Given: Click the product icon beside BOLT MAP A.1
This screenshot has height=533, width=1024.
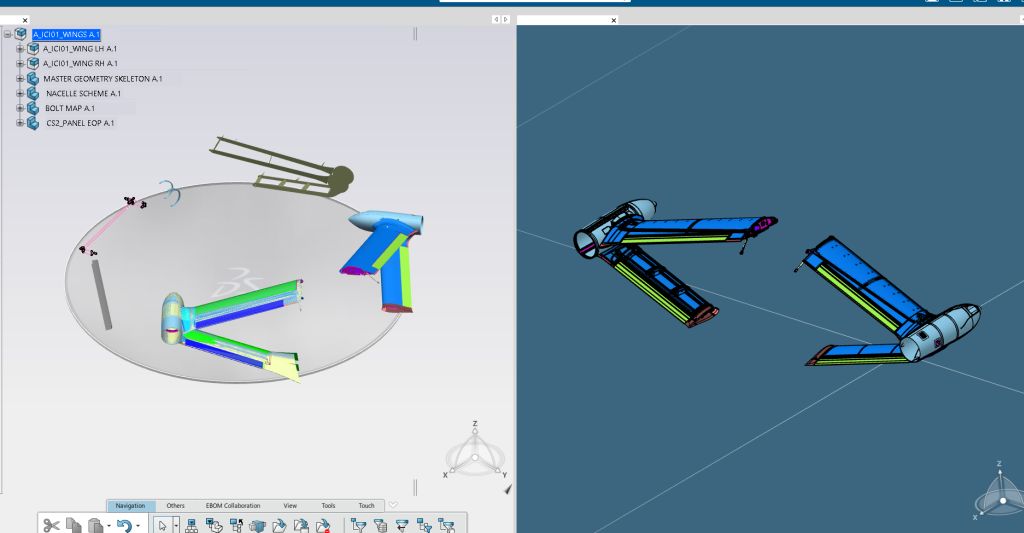Looking at the screenshot, I should point(33,108).
